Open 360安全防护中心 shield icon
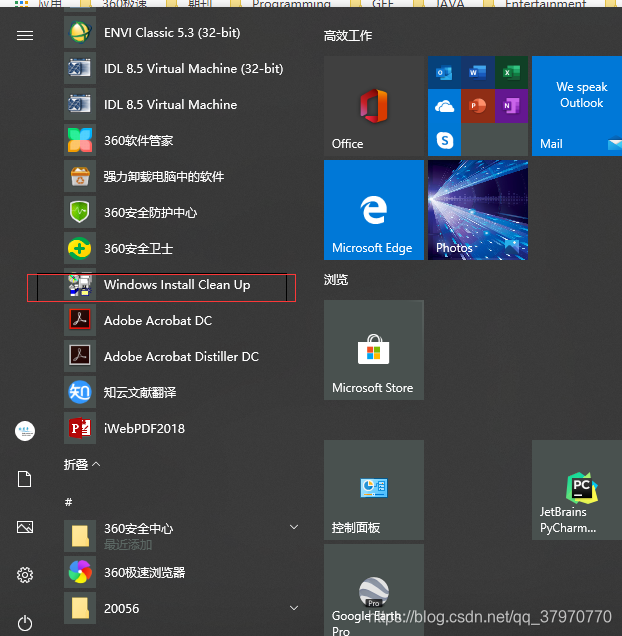Screen dimensions: 622x636 coord(80,212)
